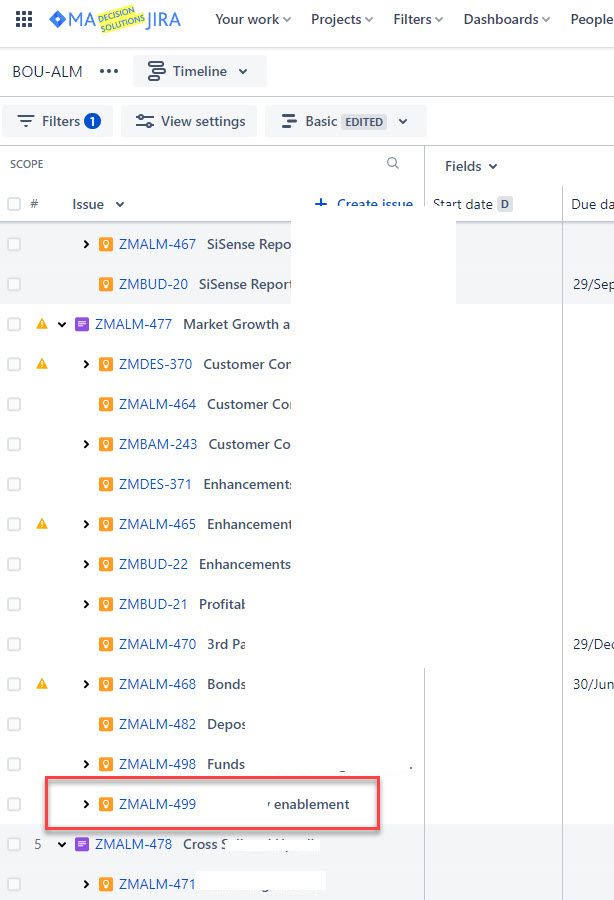This screenshot has height=900, width=614.
Task: Check the box for ZMALM-477 row
Action: (x=14, y=324)
